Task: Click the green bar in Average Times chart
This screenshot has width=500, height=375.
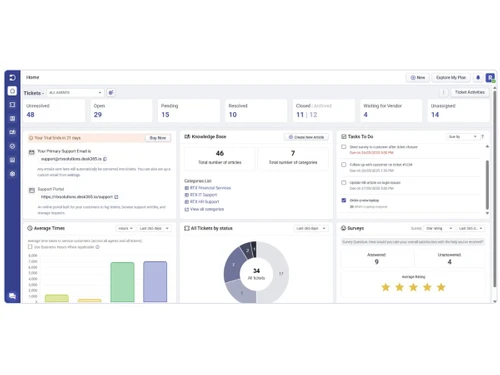Action: pos(122,282)
